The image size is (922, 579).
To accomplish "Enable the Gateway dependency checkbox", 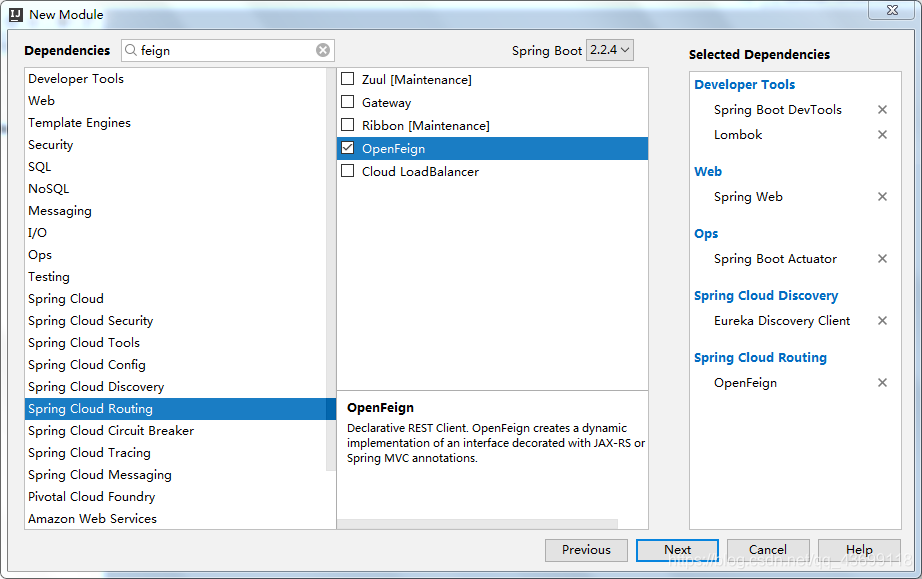I will [348, 102].
